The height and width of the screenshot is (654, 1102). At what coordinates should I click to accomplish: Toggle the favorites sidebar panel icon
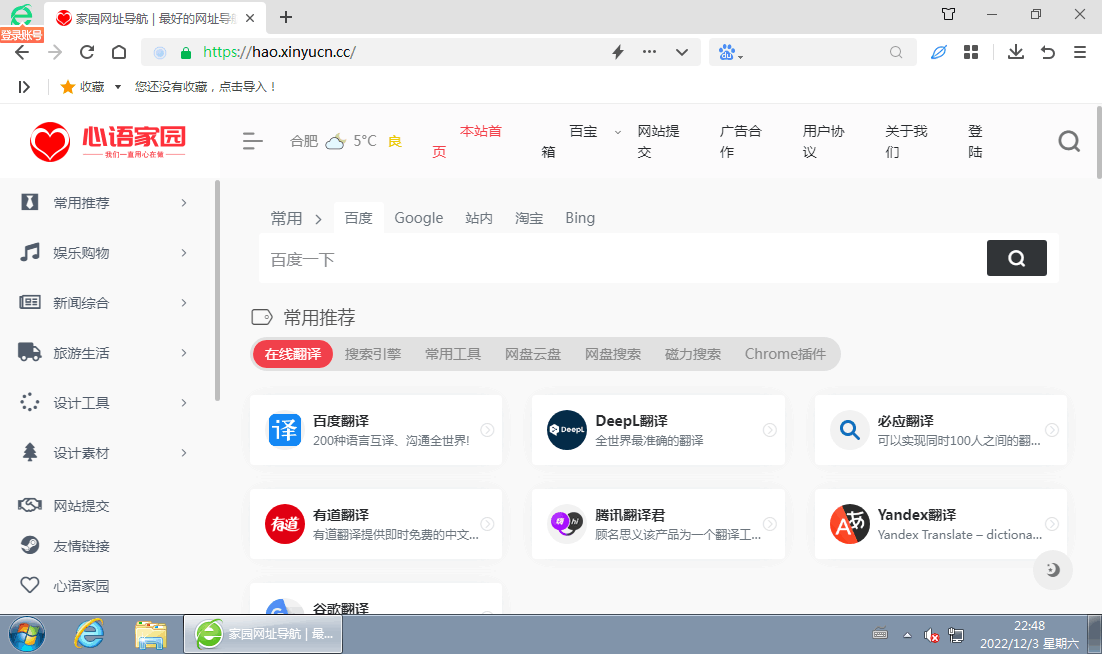click(x=24, y=87)
